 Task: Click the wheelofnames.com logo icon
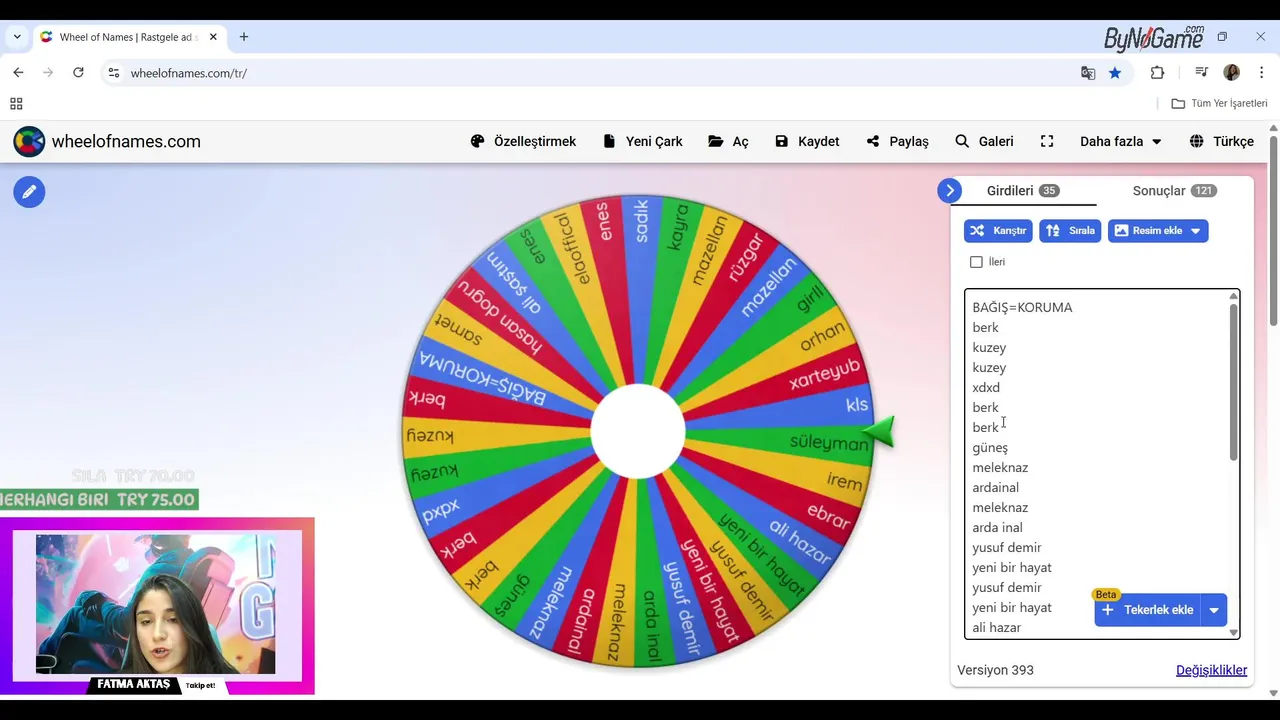point(29,141)
